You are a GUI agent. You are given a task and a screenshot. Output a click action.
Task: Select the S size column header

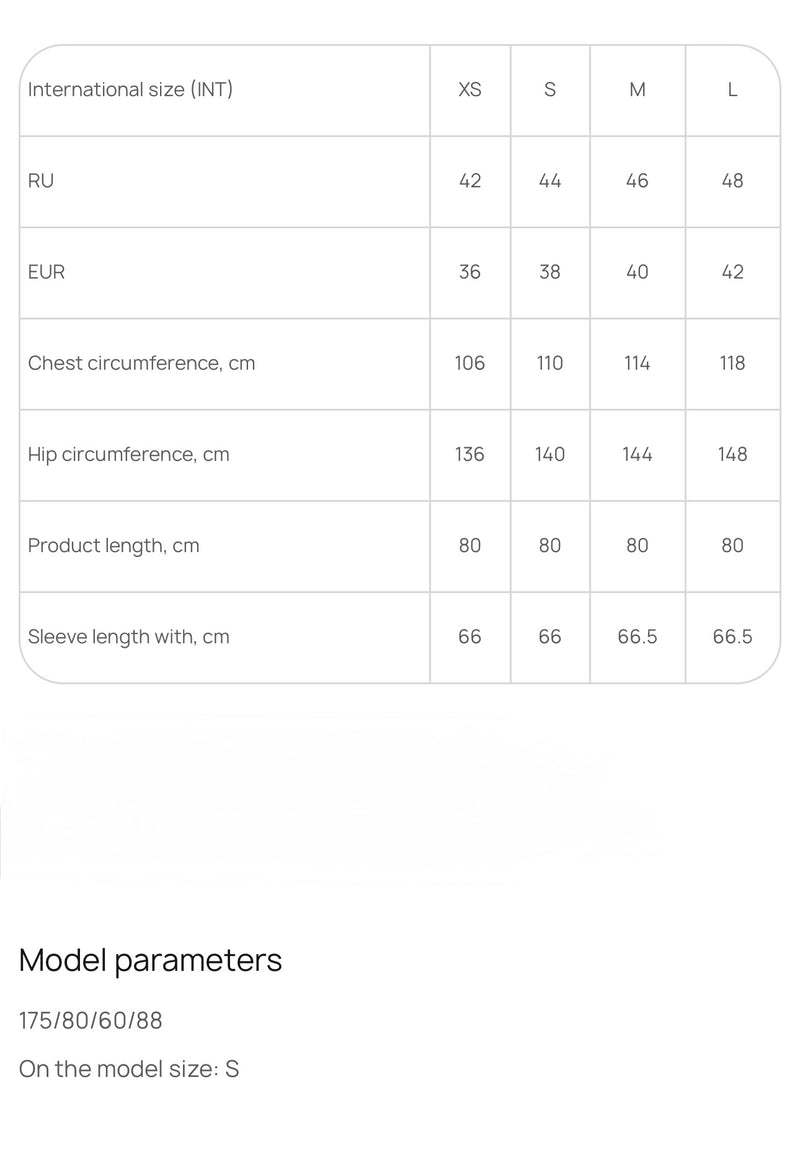tap(550, 90)
